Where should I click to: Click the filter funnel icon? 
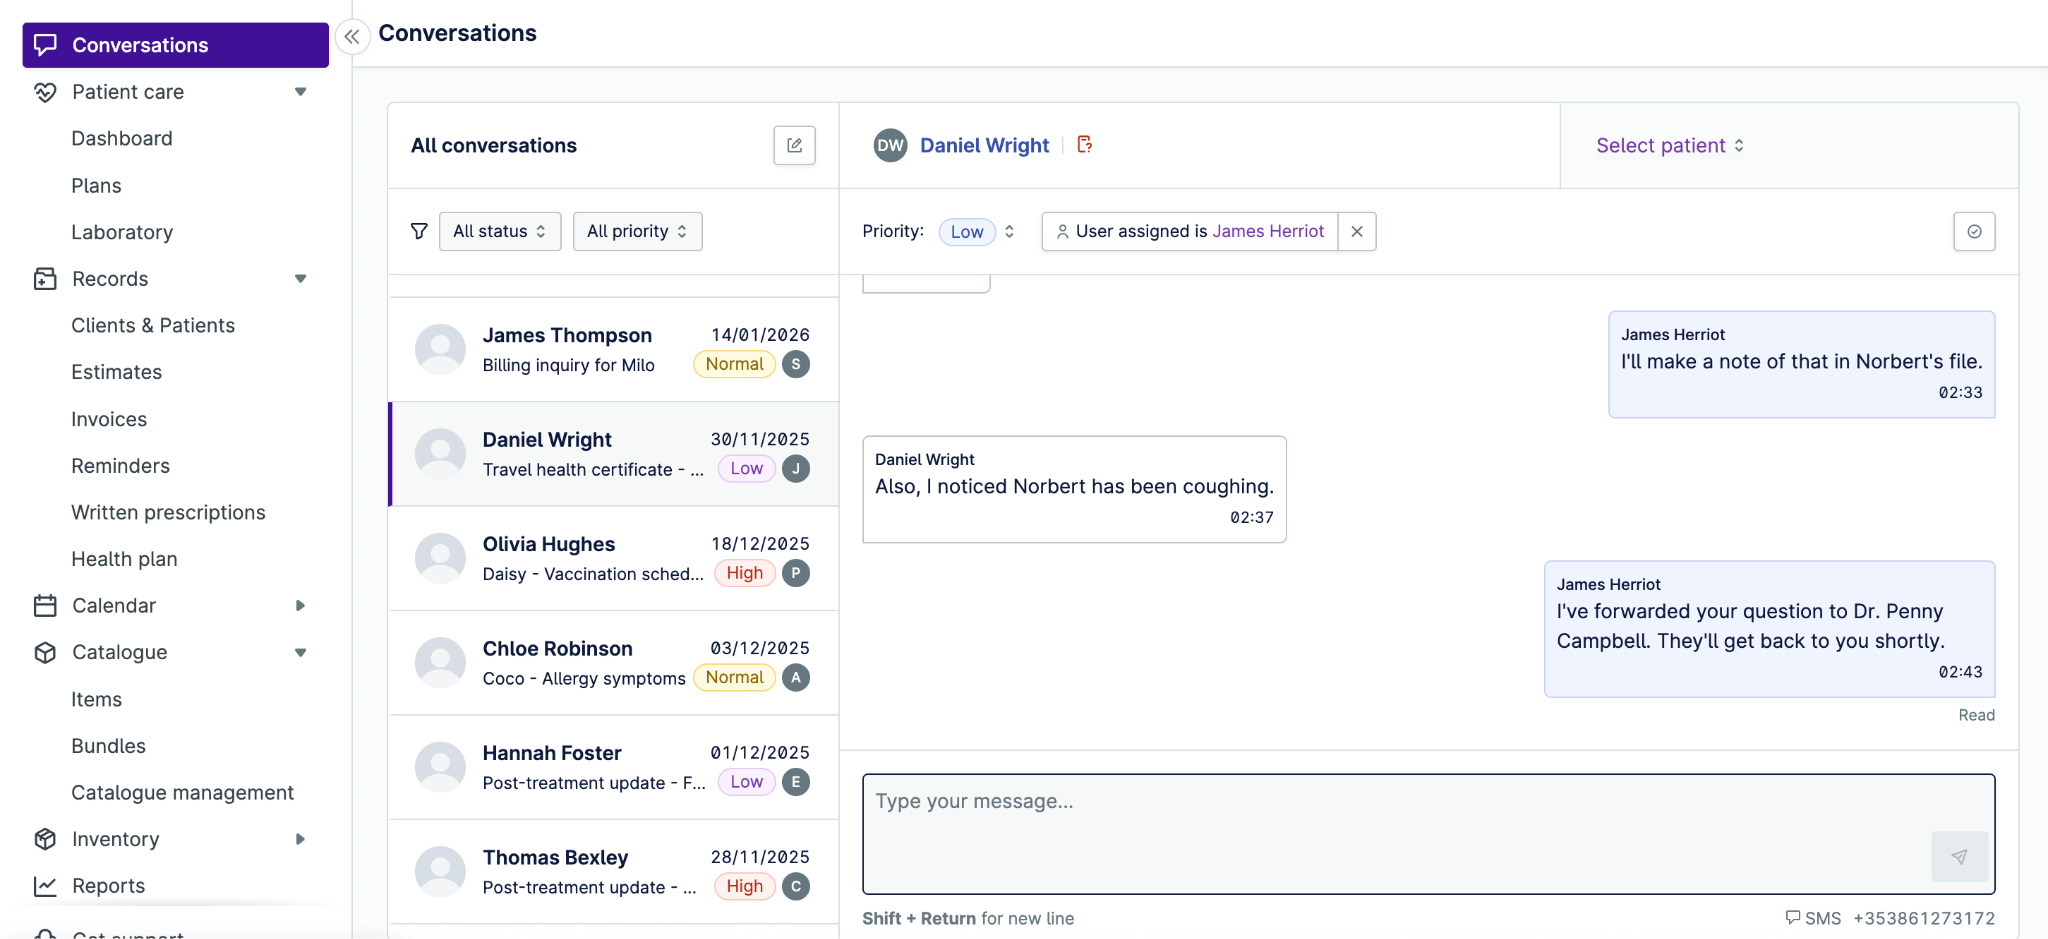(419, 231)
